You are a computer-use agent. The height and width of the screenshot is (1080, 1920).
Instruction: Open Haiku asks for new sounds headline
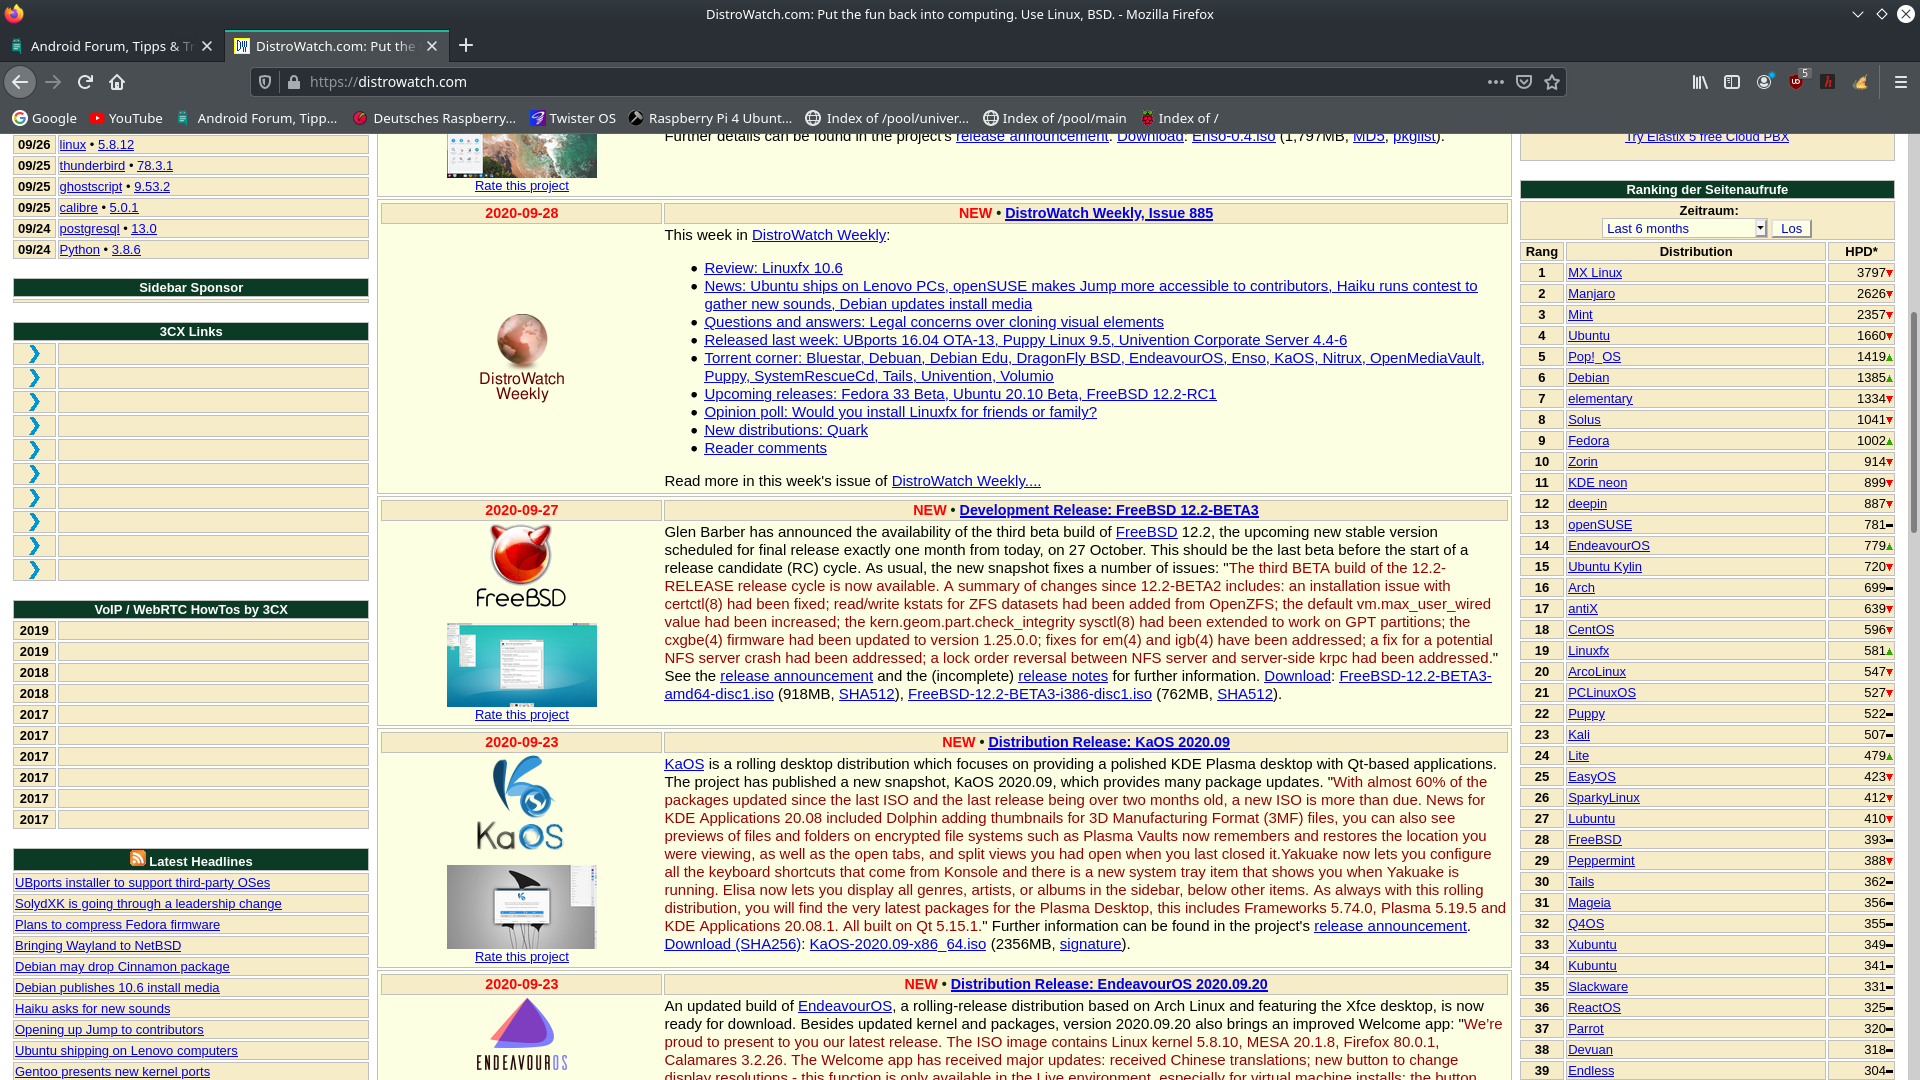[92, 1009]
